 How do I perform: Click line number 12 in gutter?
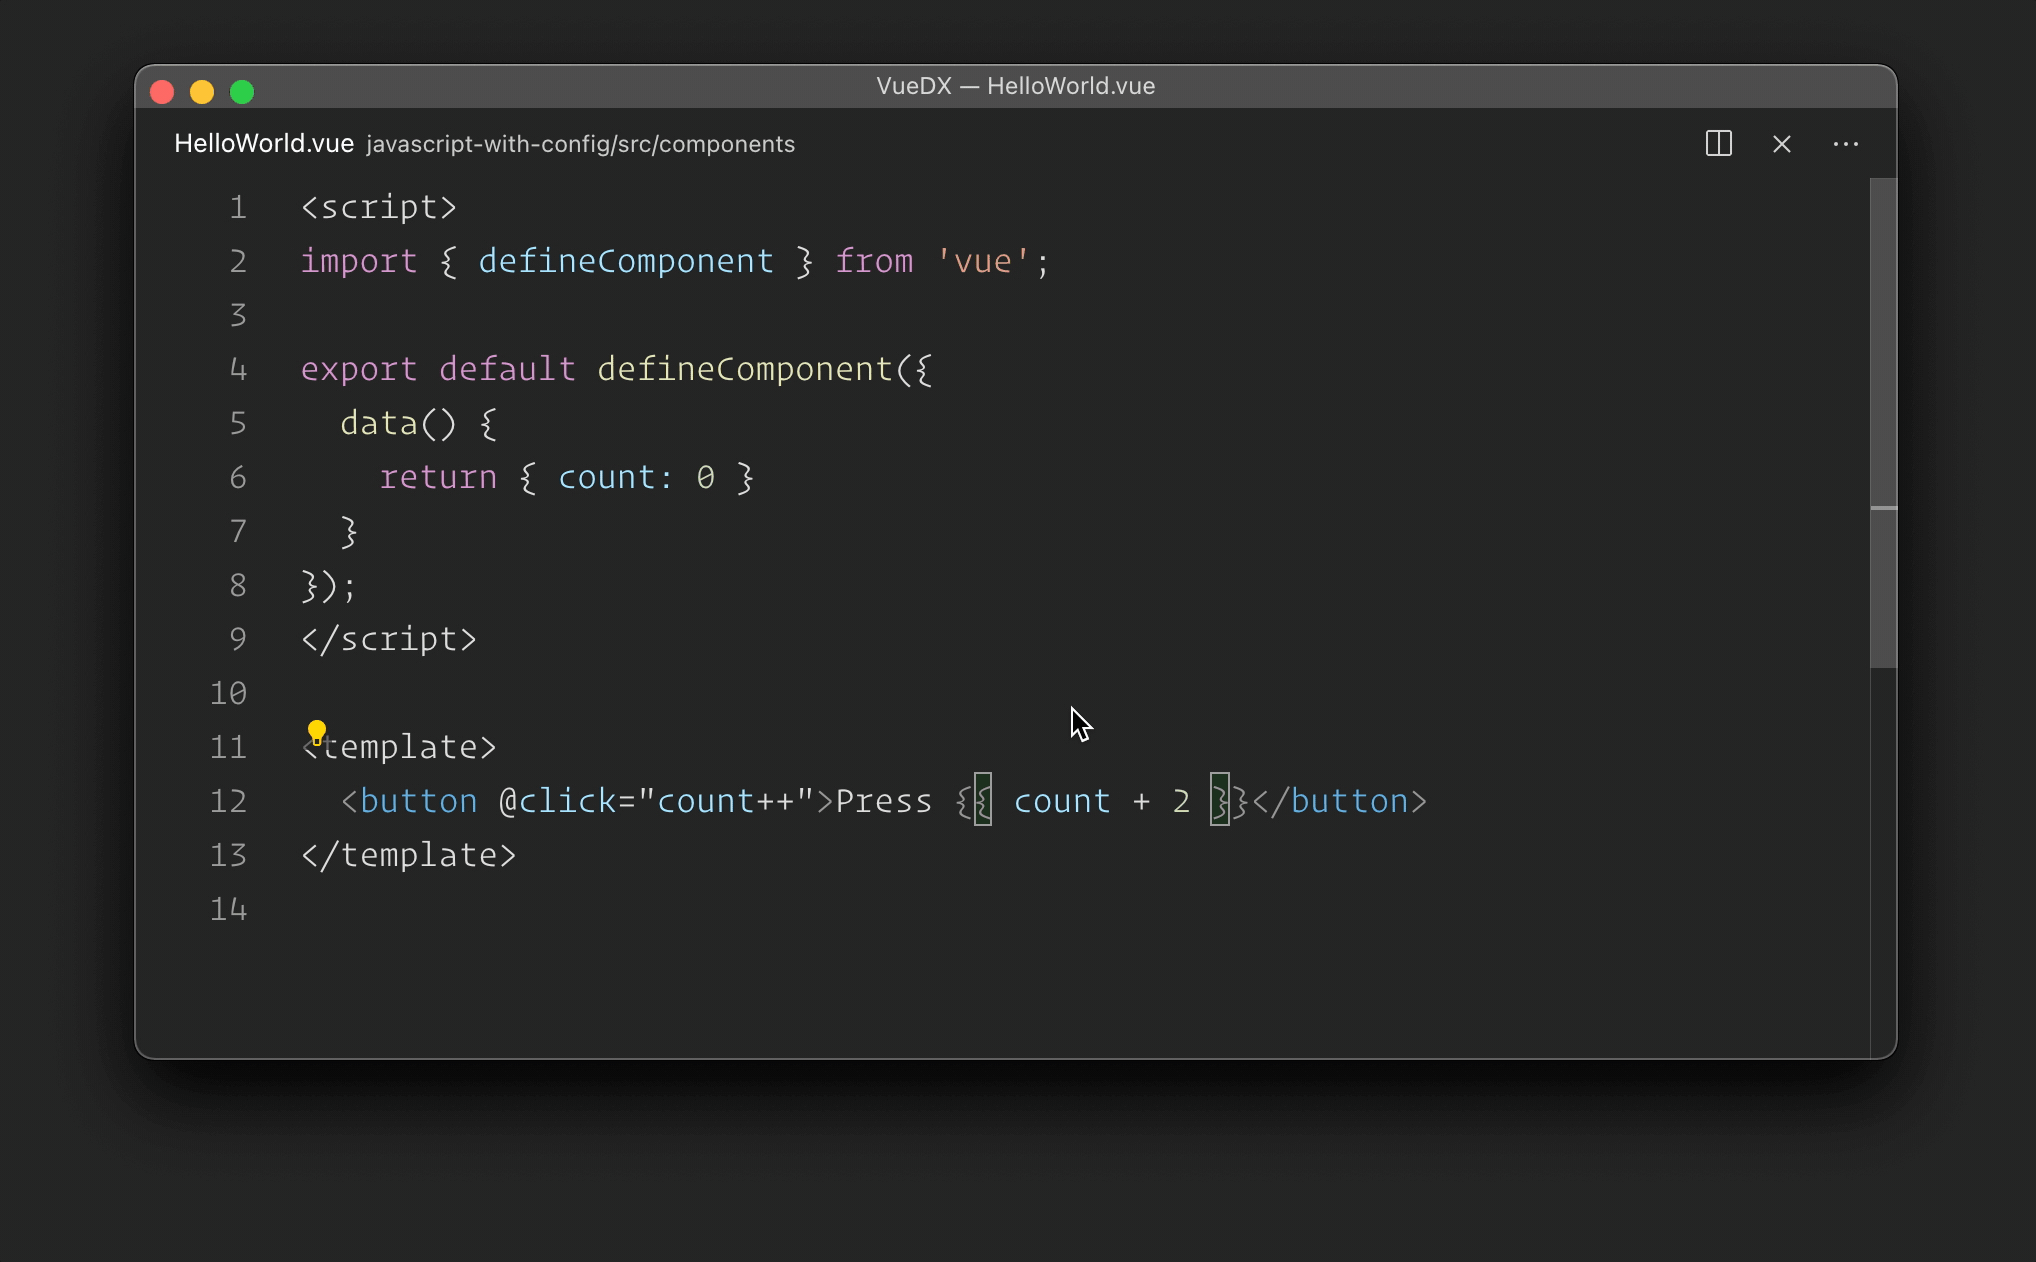coord(228,801)
